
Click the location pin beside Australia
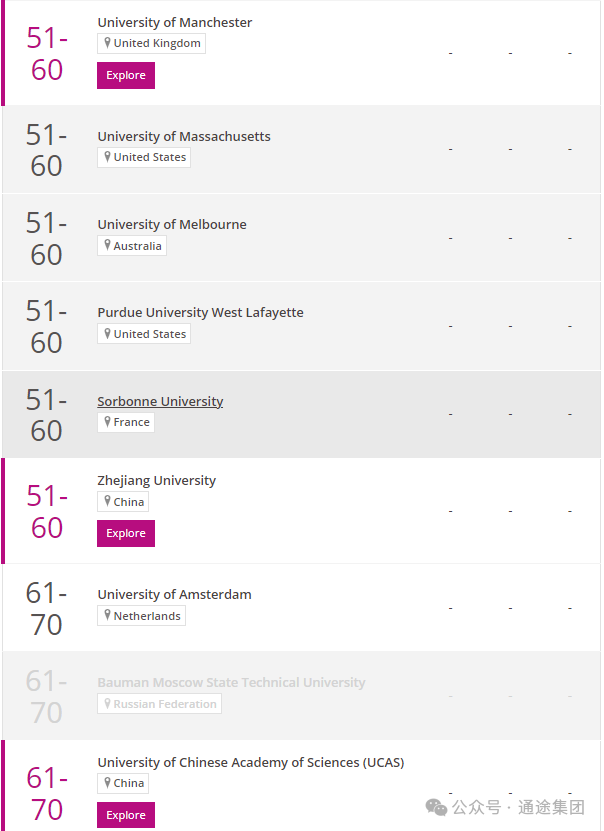tap(108, 245)
